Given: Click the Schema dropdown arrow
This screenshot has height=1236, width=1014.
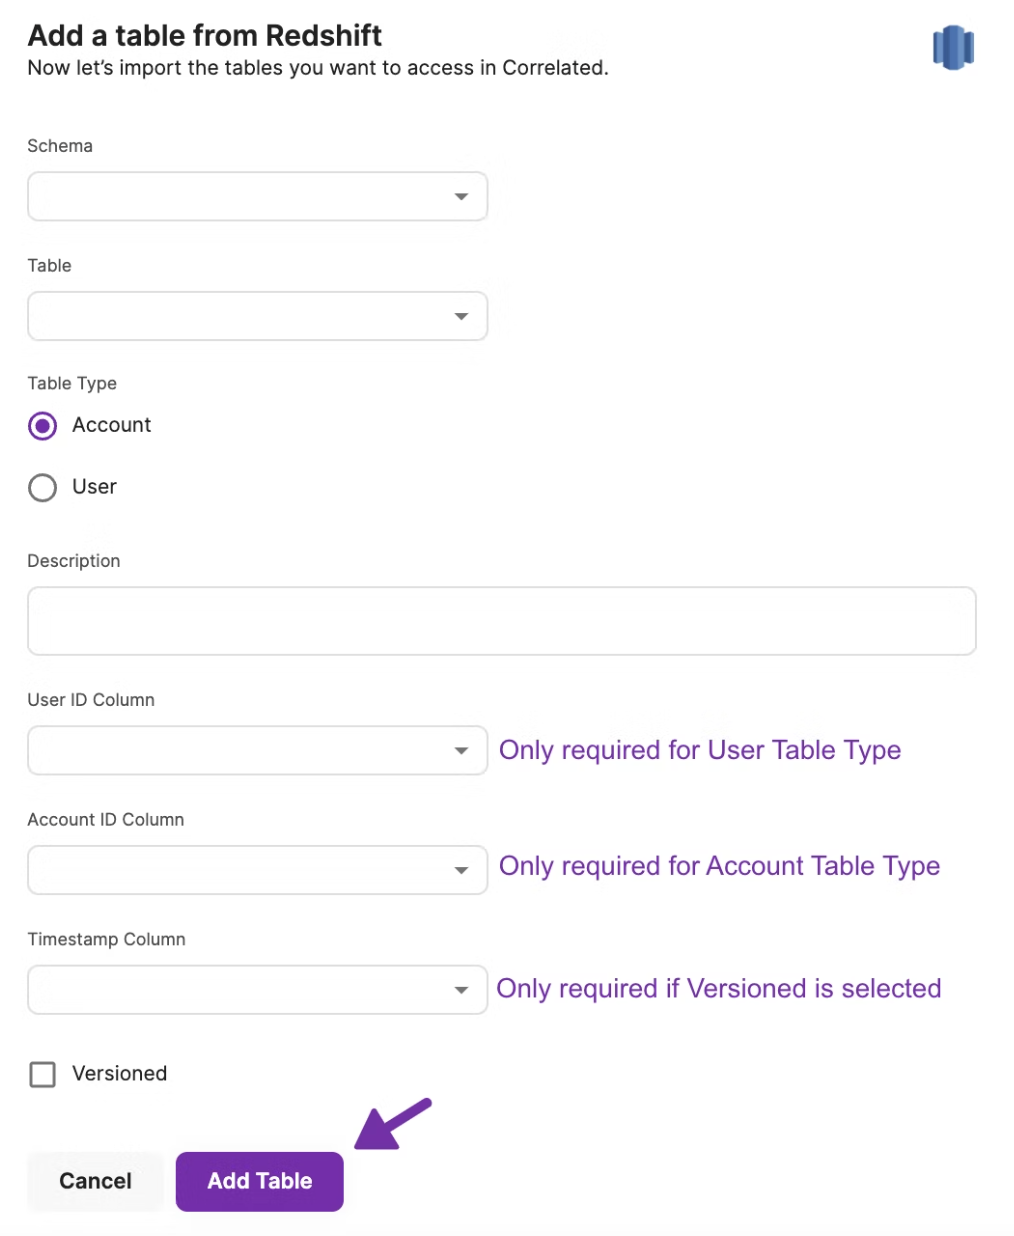Looking at the screenshot, I should (461, 196).
